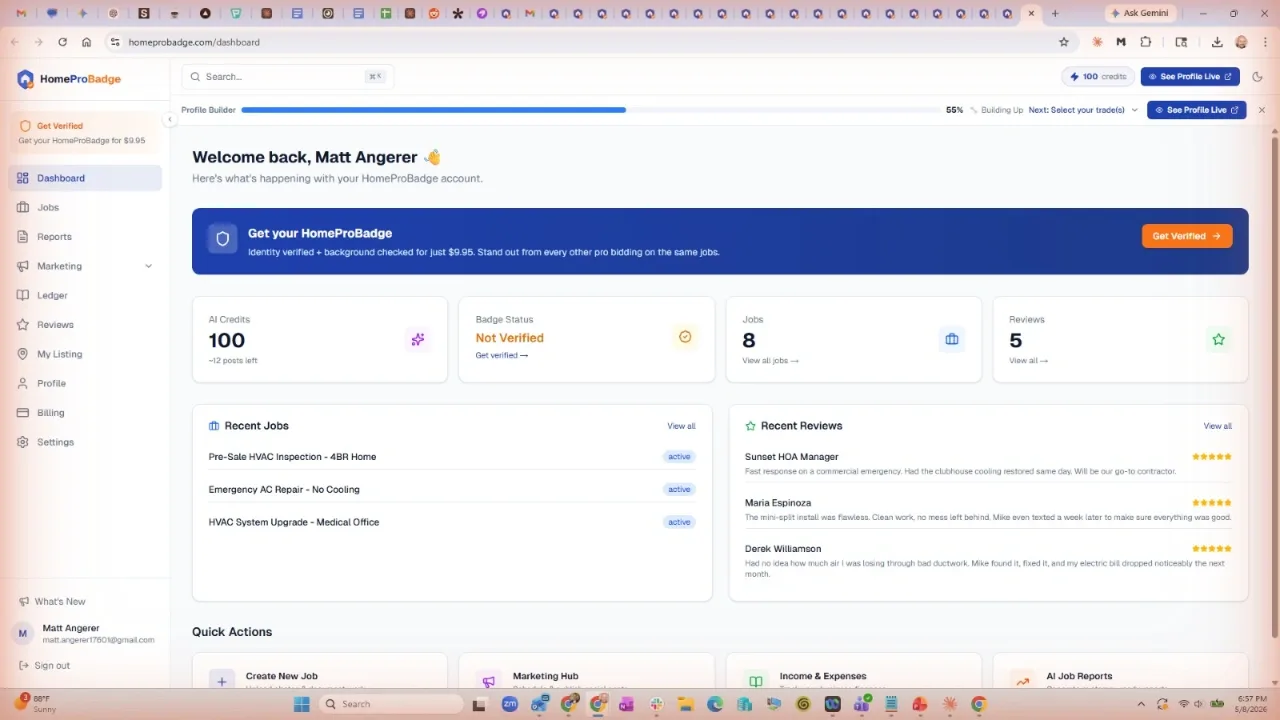Screen dimensions: 1280x720
Task: Open the browser extensions puzzle icon
Action: coord(1146,42)
